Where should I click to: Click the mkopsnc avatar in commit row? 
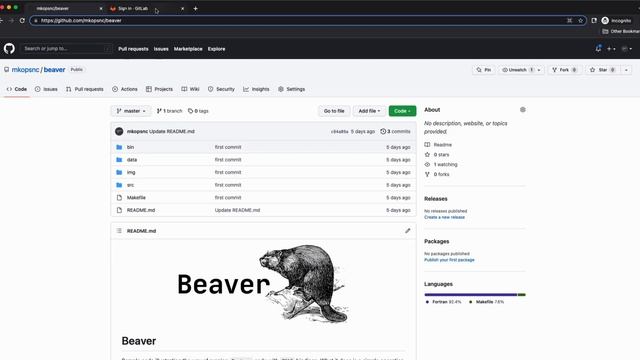point(119,131)
